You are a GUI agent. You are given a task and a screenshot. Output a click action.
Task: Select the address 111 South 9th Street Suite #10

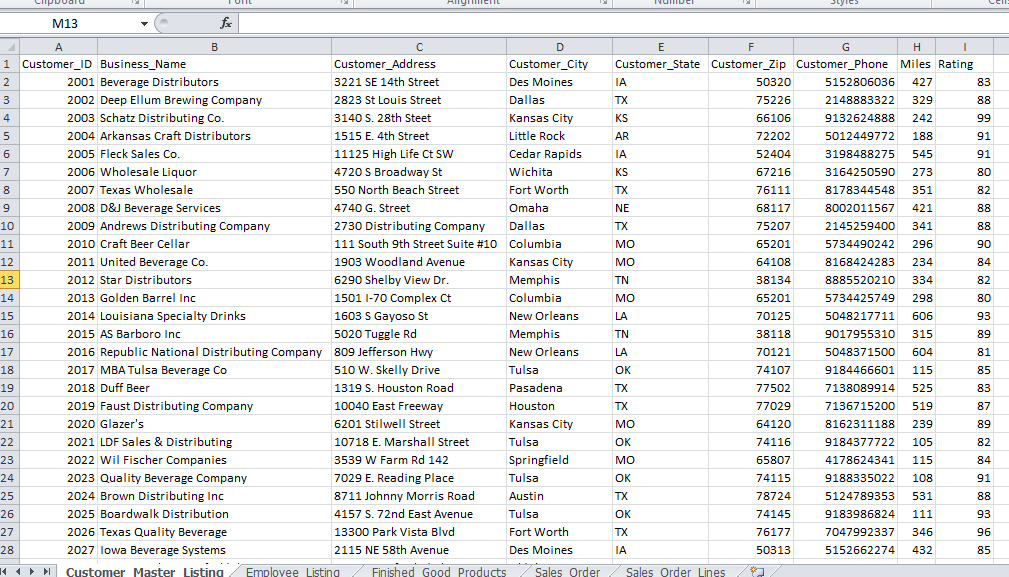coord(419,244)
